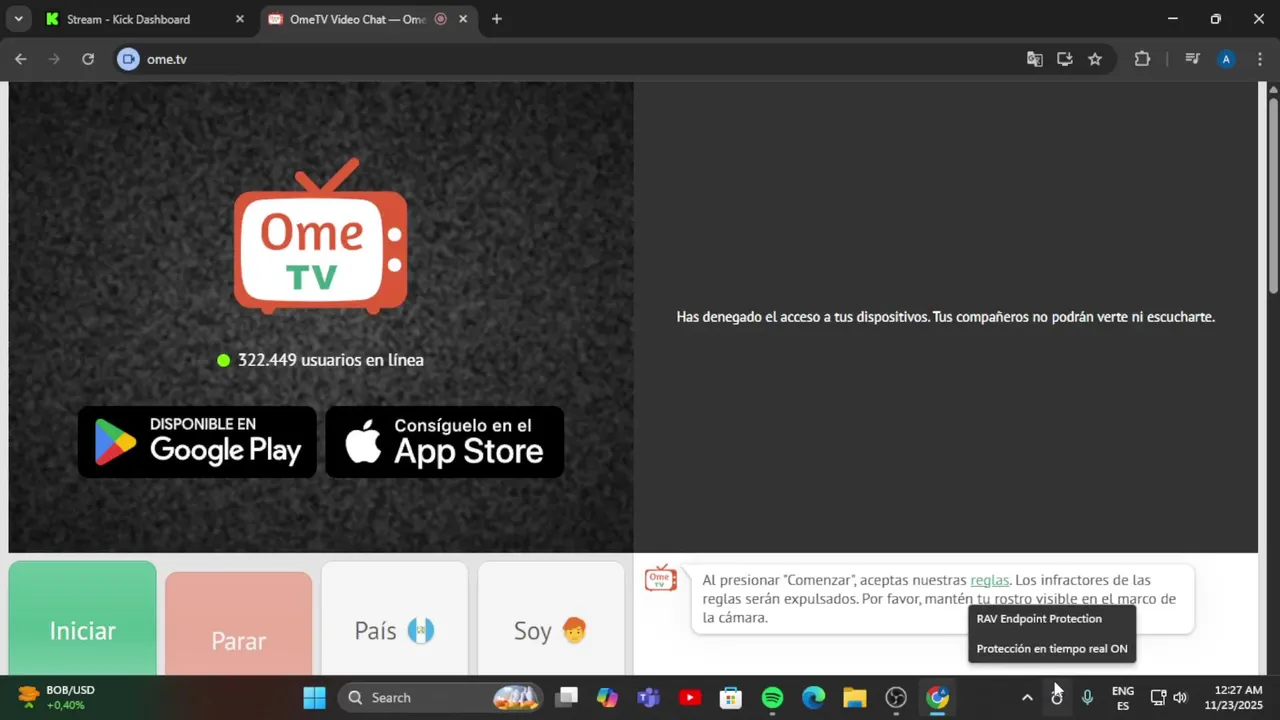This screenshot has height=720, width=1280.
Task: Click the denied device access message
Action: [945, 317]
